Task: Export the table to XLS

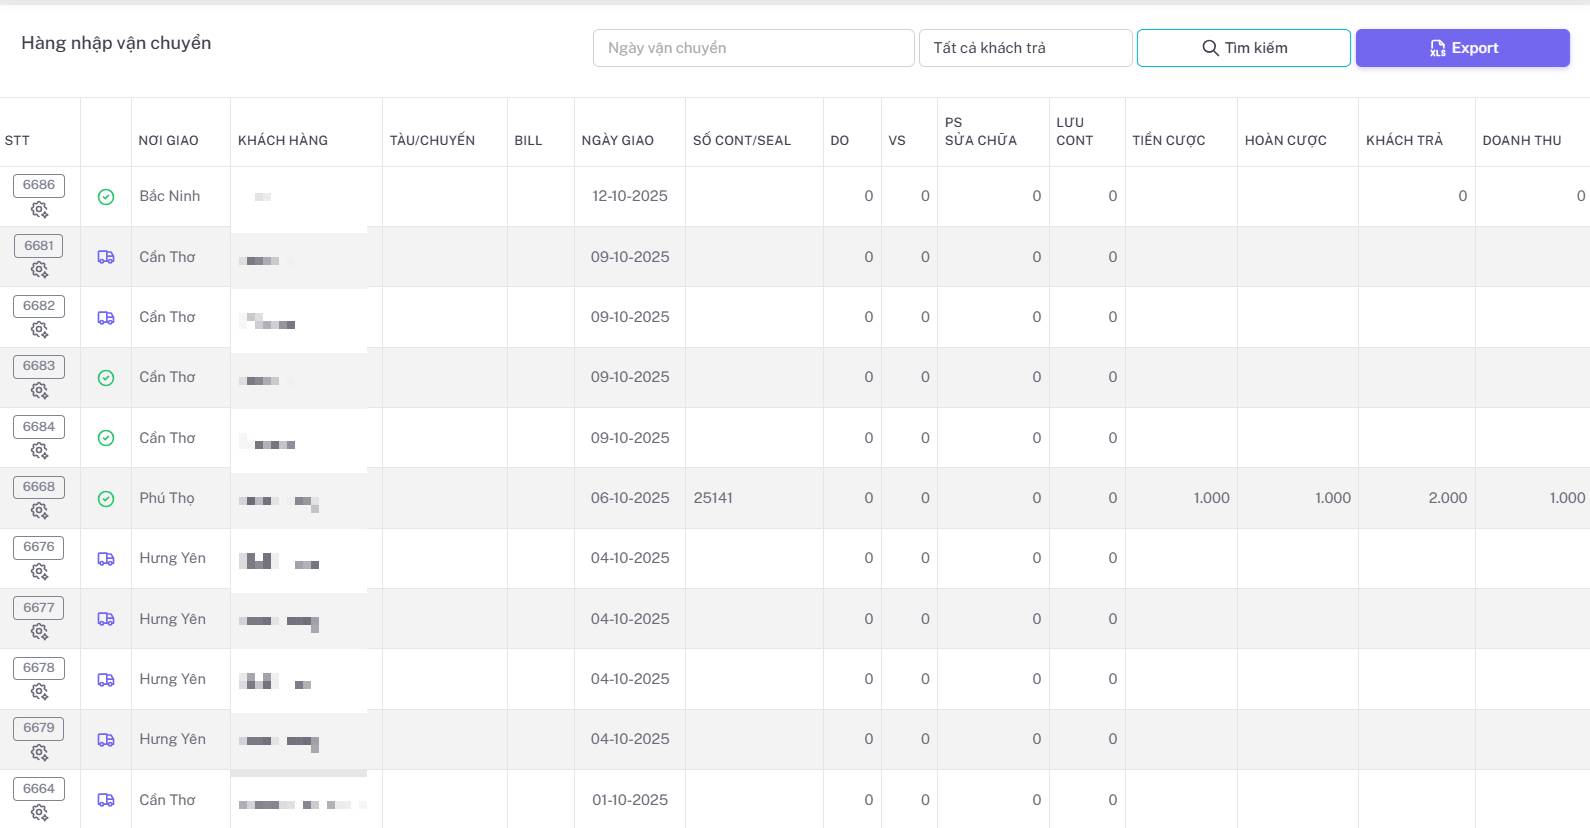Action: [x=1462, y=48]
